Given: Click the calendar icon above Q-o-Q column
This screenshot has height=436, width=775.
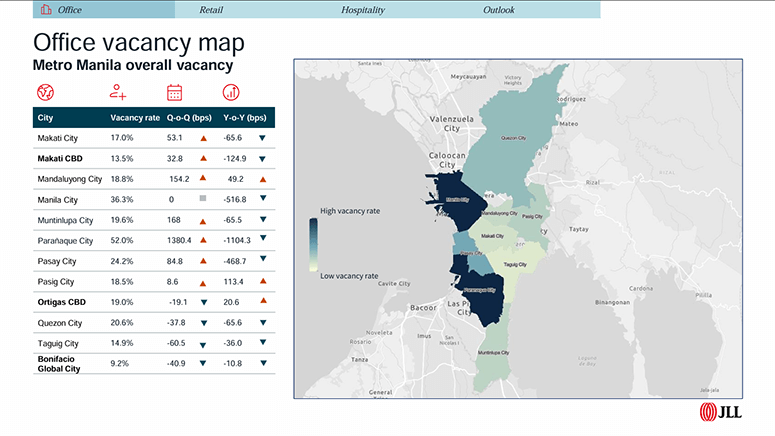Looking at the screenshot, I should point(175,93).
